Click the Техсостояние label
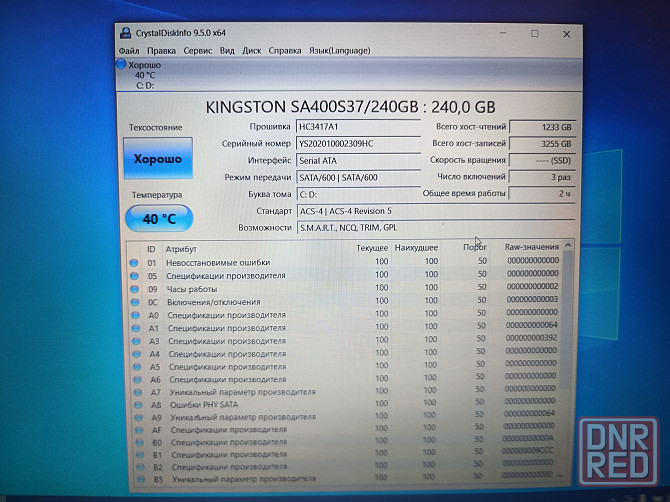Viewport: 670px width, 502px height. coord(156,128)
